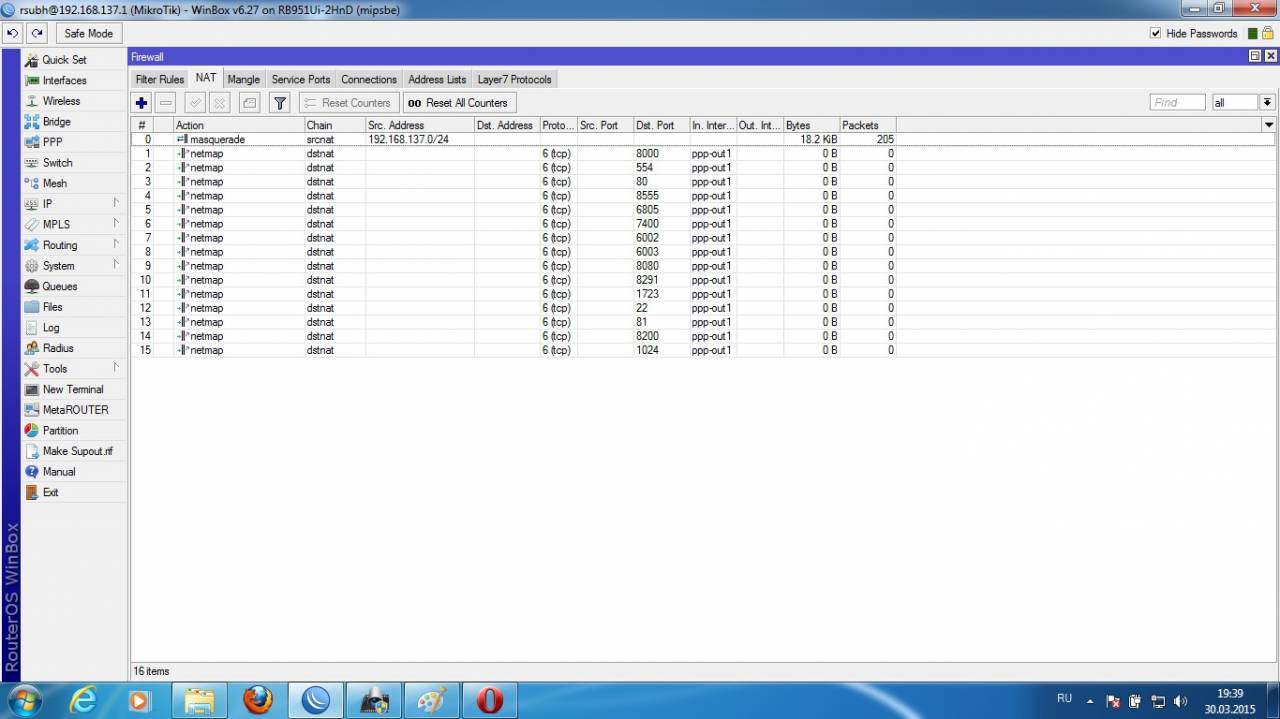Switch to Layer7 Protocols tab
This screenshot has height=719, width=1280.
[514, 79]
